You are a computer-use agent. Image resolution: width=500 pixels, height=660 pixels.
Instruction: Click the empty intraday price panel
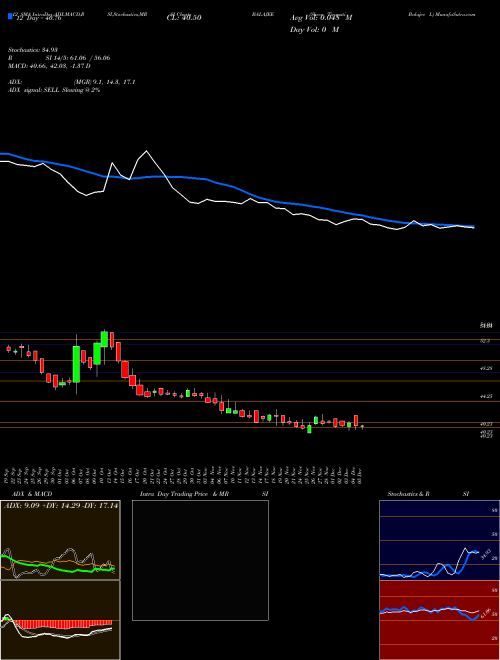(x=200, y=560)
